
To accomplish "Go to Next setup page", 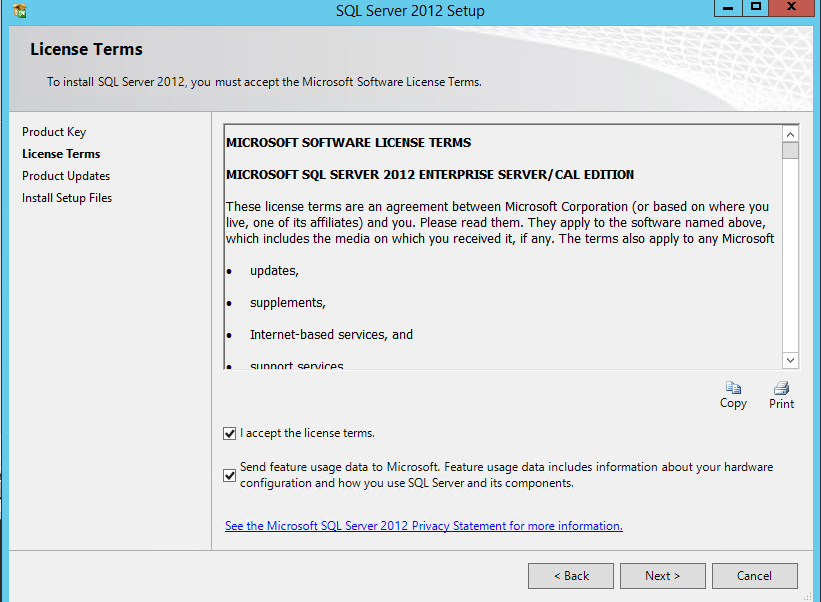I will pyautogui.click(x=662, y=576).
